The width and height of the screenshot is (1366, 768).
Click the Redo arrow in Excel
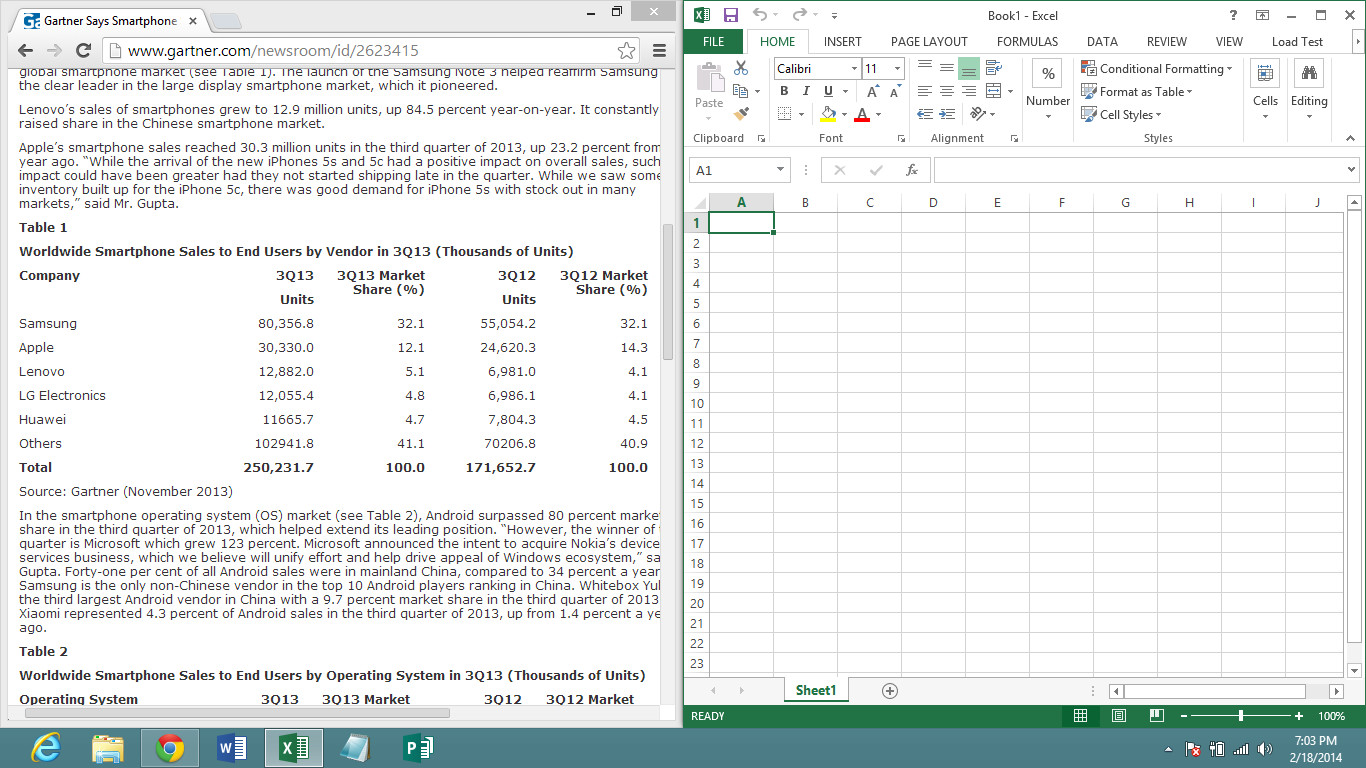[x=799, y=15]
